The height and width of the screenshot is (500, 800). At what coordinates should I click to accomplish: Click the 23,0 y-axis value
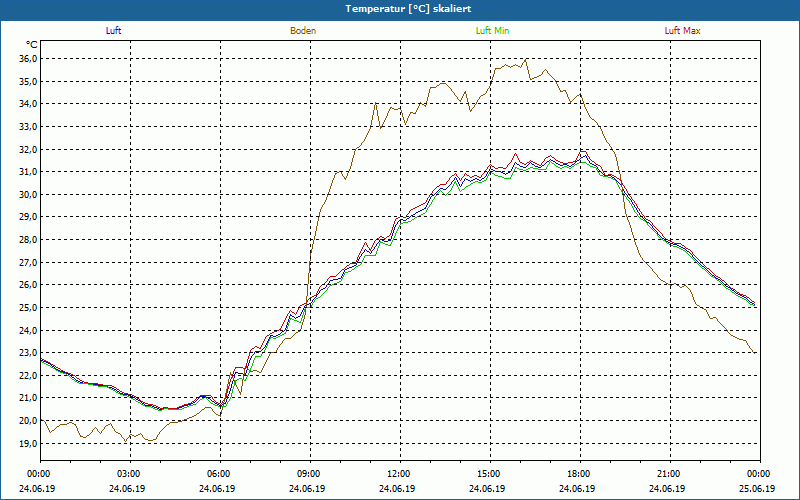click(x=28, y=353)
